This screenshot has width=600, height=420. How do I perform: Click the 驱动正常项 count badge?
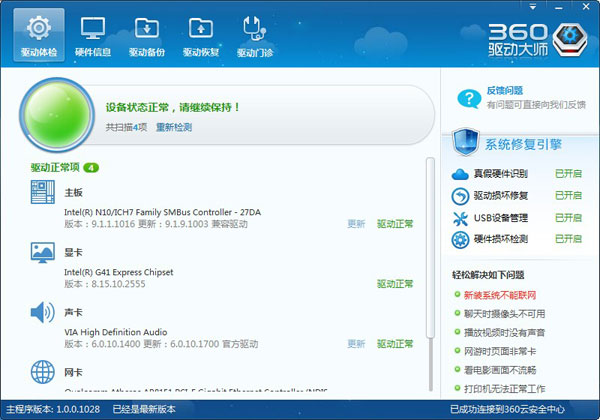click(91, 168)
